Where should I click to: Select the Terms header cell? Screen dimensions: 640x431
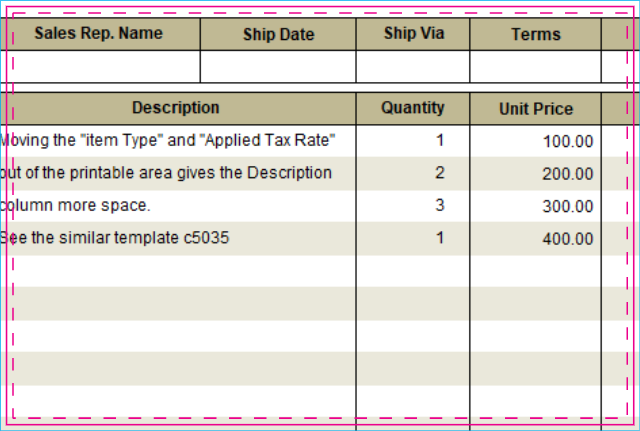(x=535, y=35)
